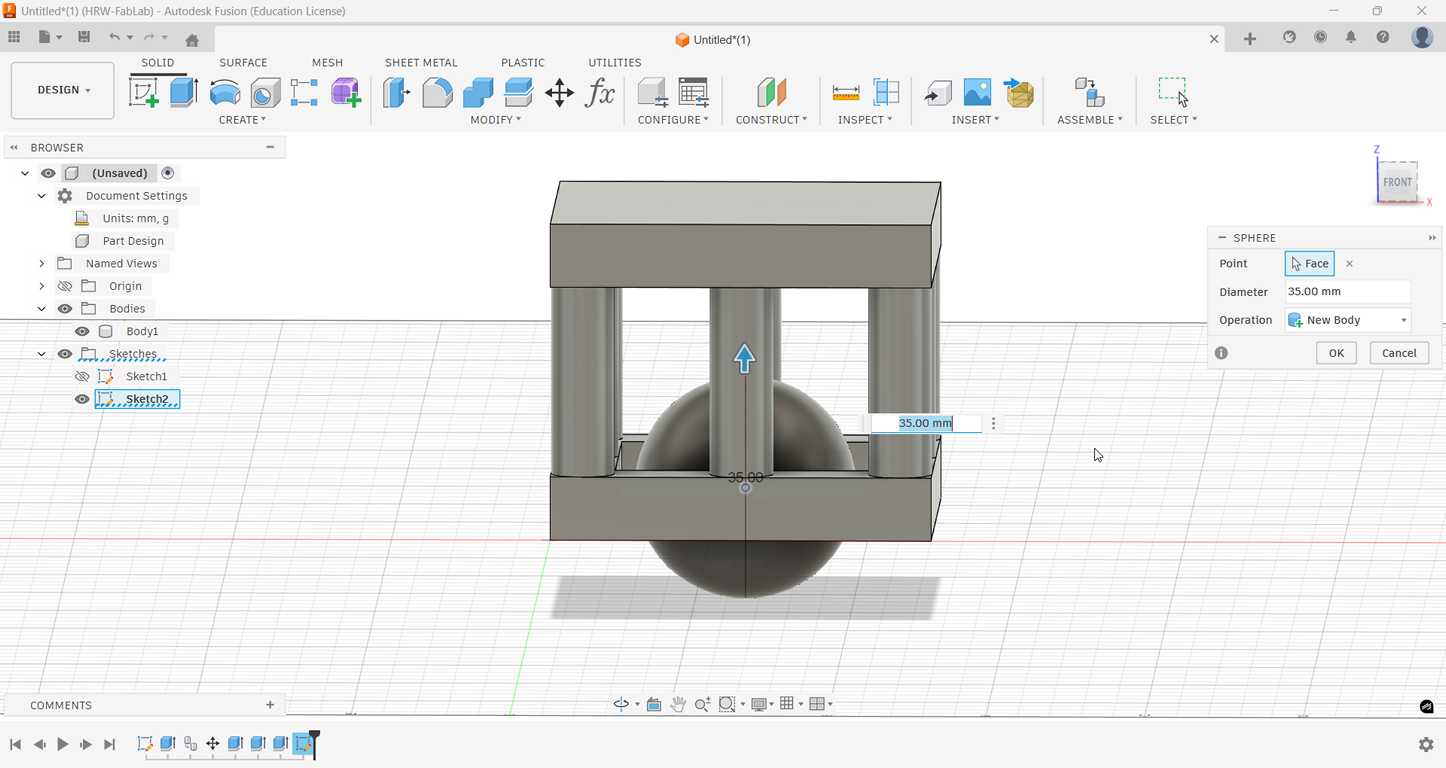The image size is (1446, 768).
Task: Click the Diameter field in Sphere panel
Action: click(1346, 292)
